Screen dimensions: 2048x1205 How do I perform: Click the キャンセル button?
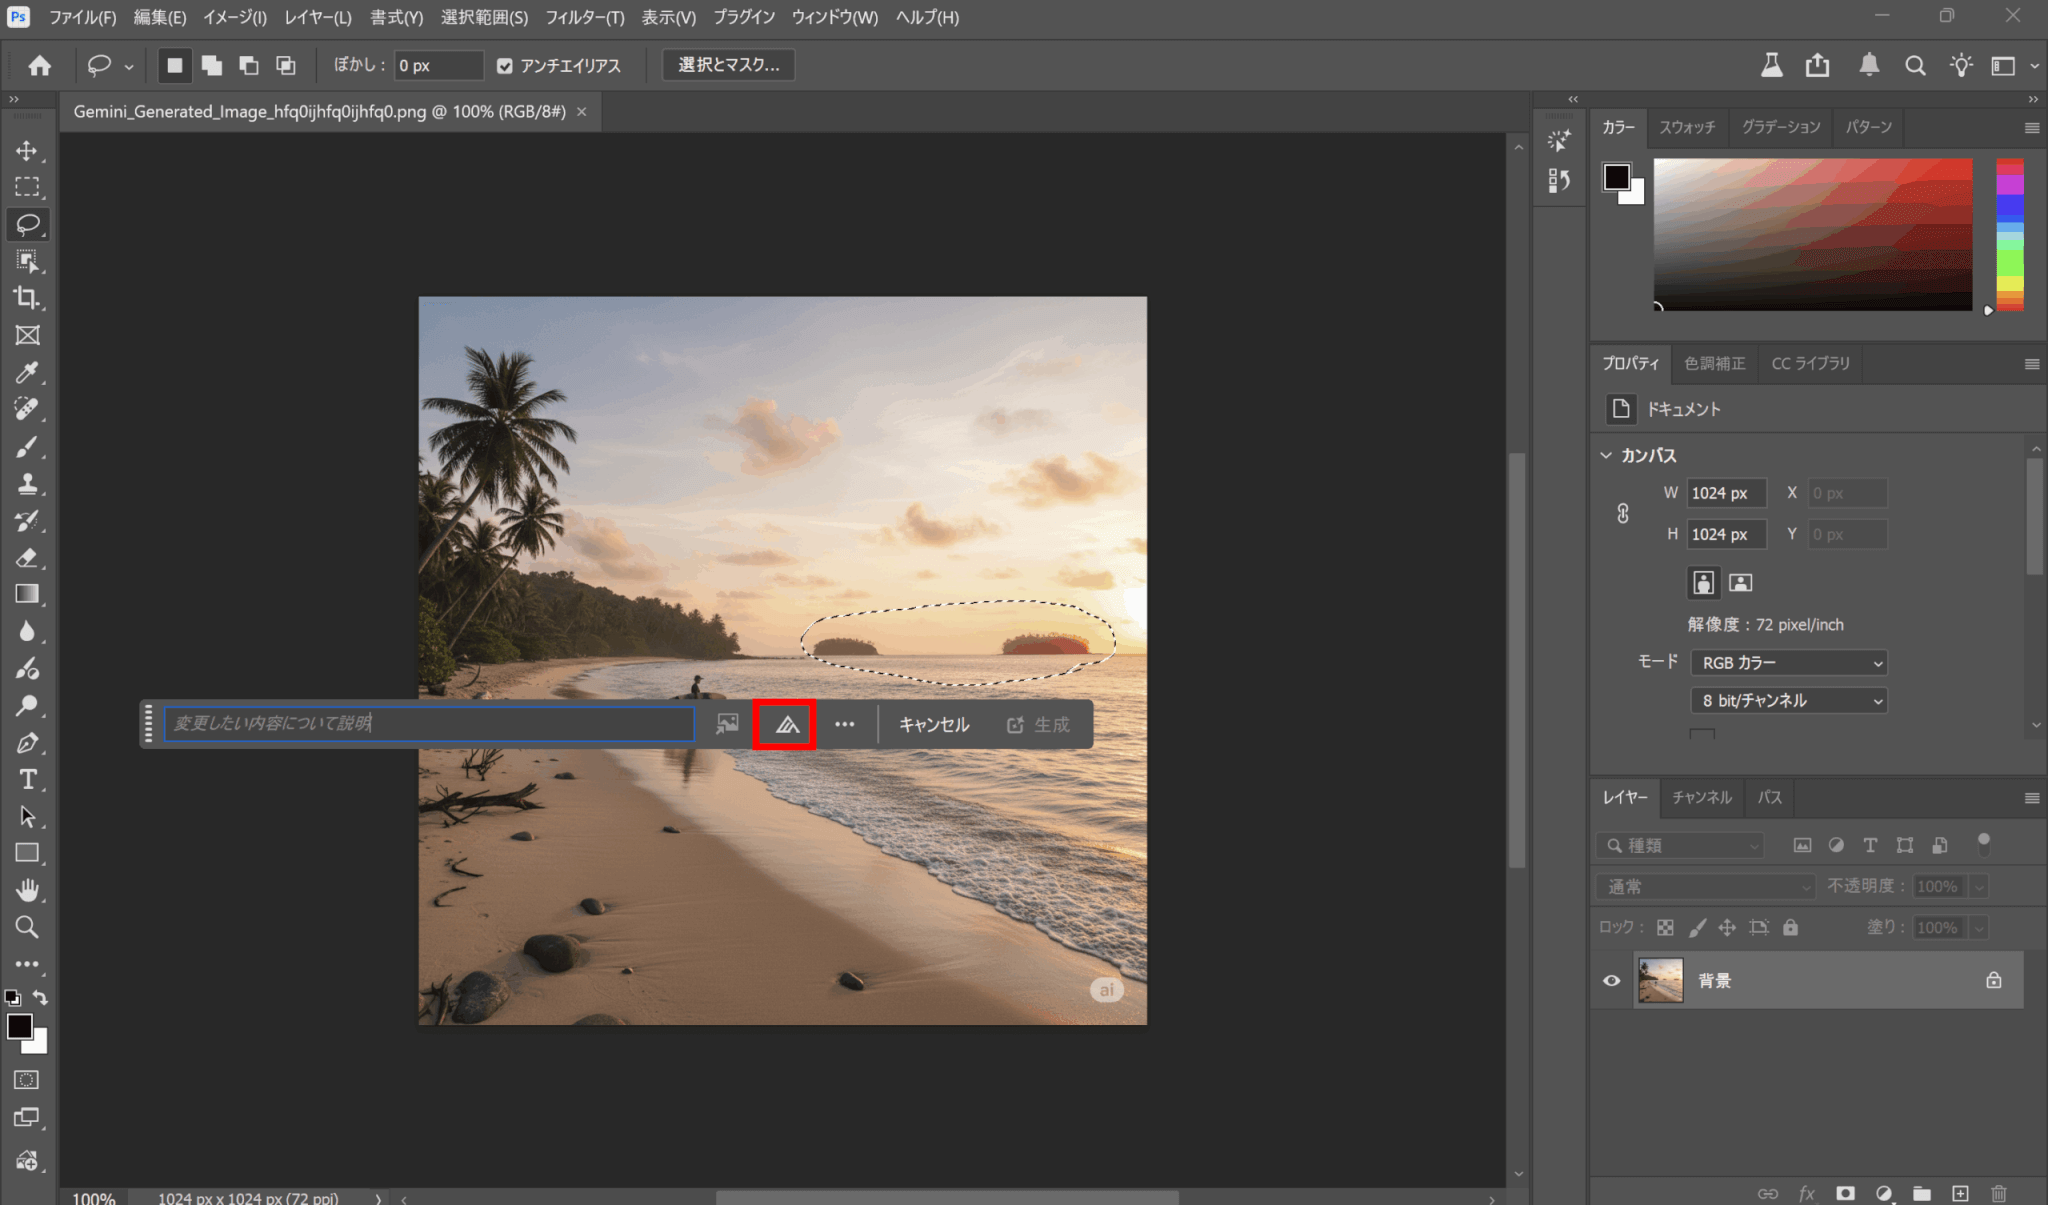(x=933, y=724)
